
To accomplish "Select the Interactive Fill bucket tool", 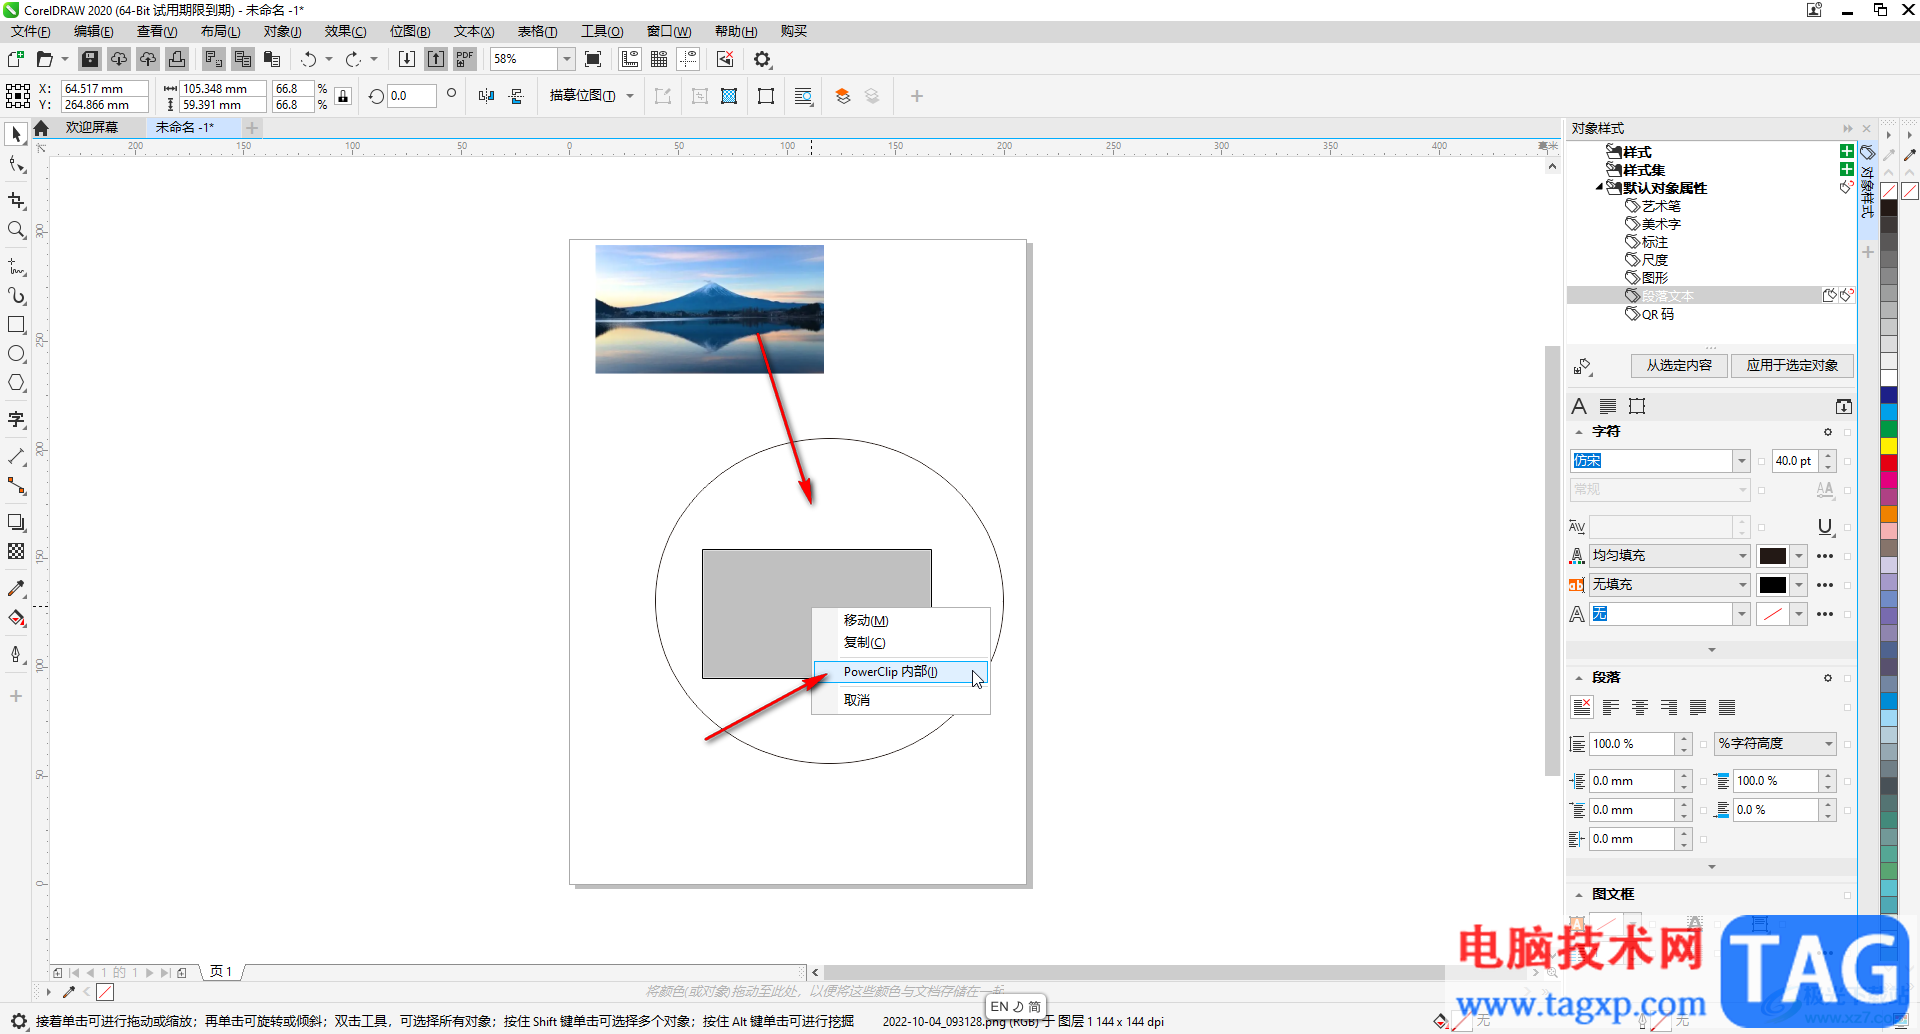I will (x=16, y=618).
